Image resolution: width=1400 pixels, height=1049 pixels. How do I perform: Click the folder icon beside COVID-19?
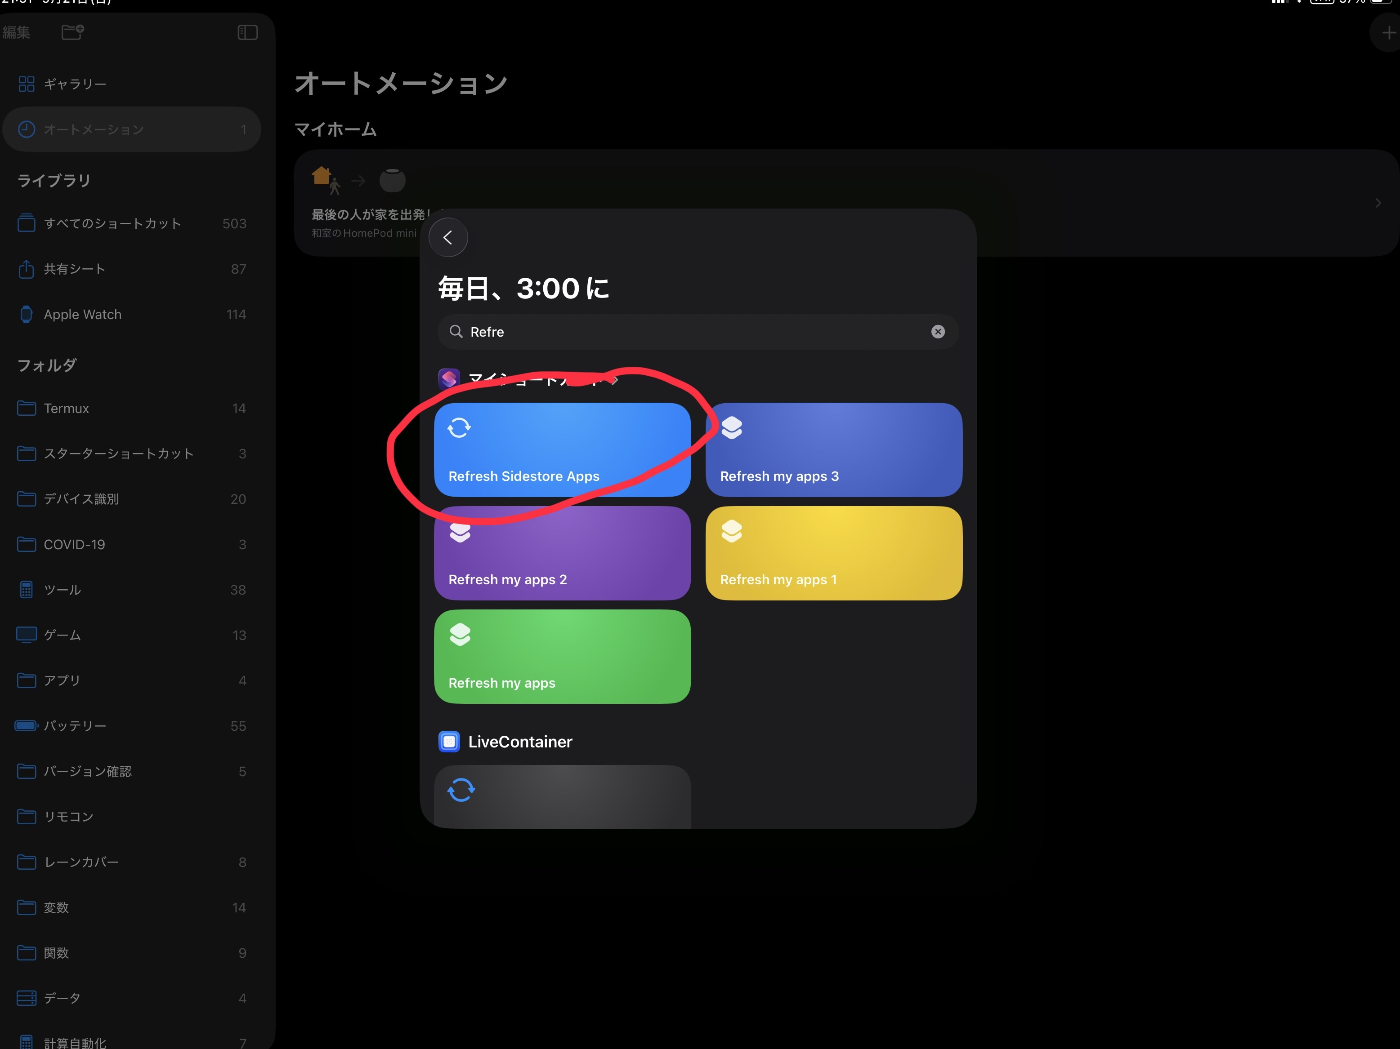coord(27,544)
